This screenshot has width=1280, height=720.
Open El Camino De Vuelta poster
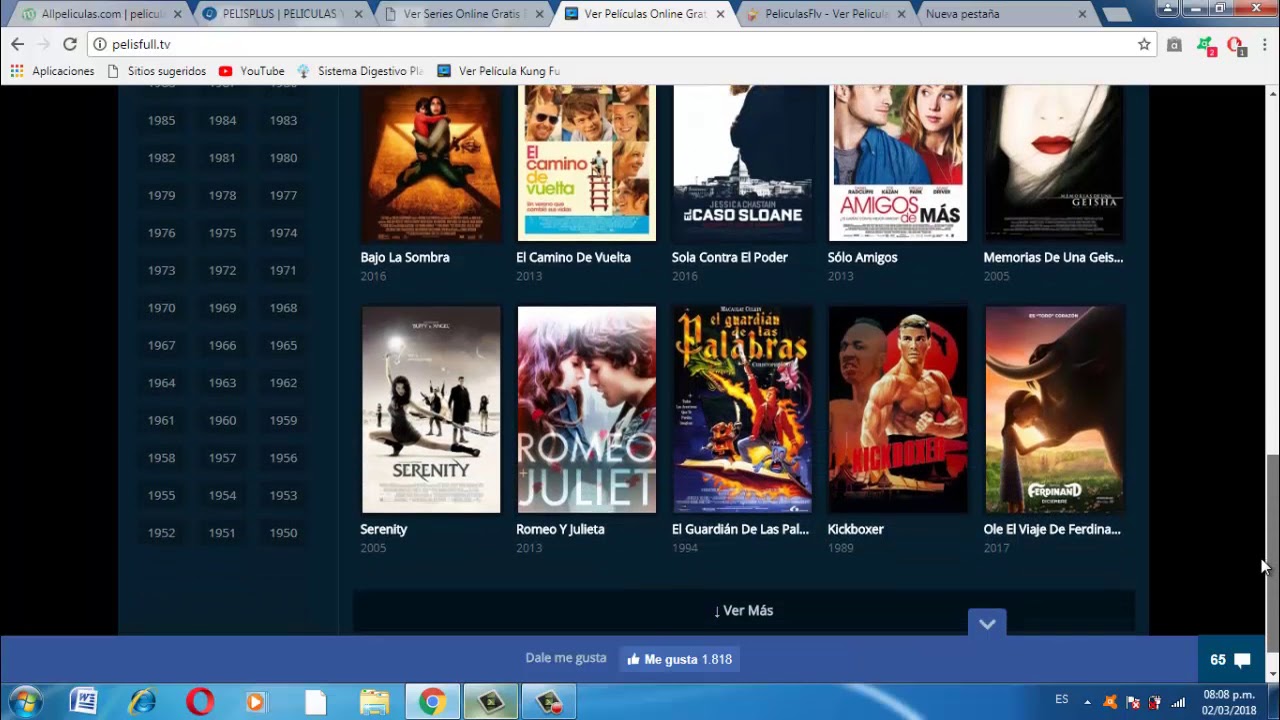click(x=587, y=163)
